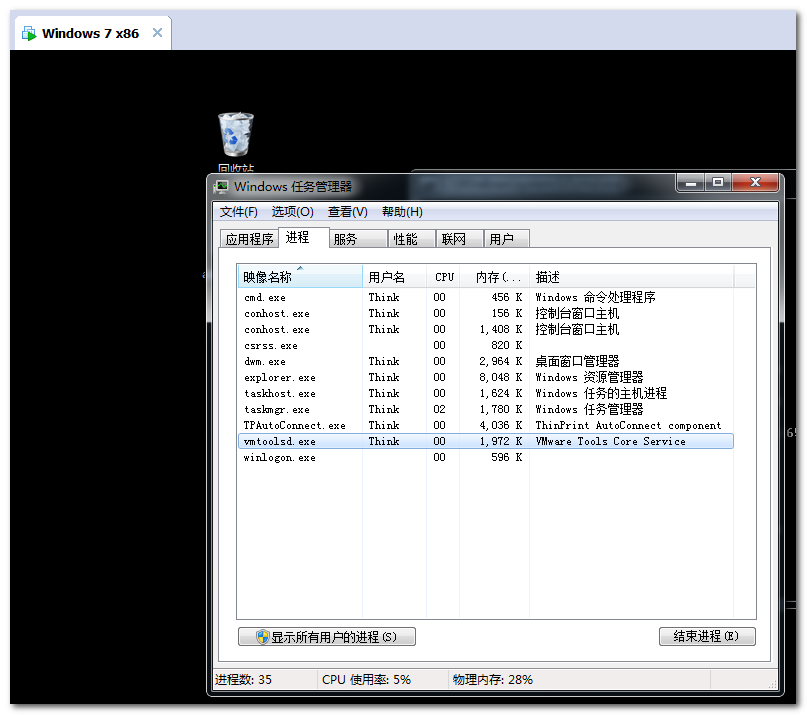Click the 结束进程(E) button
Screen dimensions: 807x715
coord(707,636)
